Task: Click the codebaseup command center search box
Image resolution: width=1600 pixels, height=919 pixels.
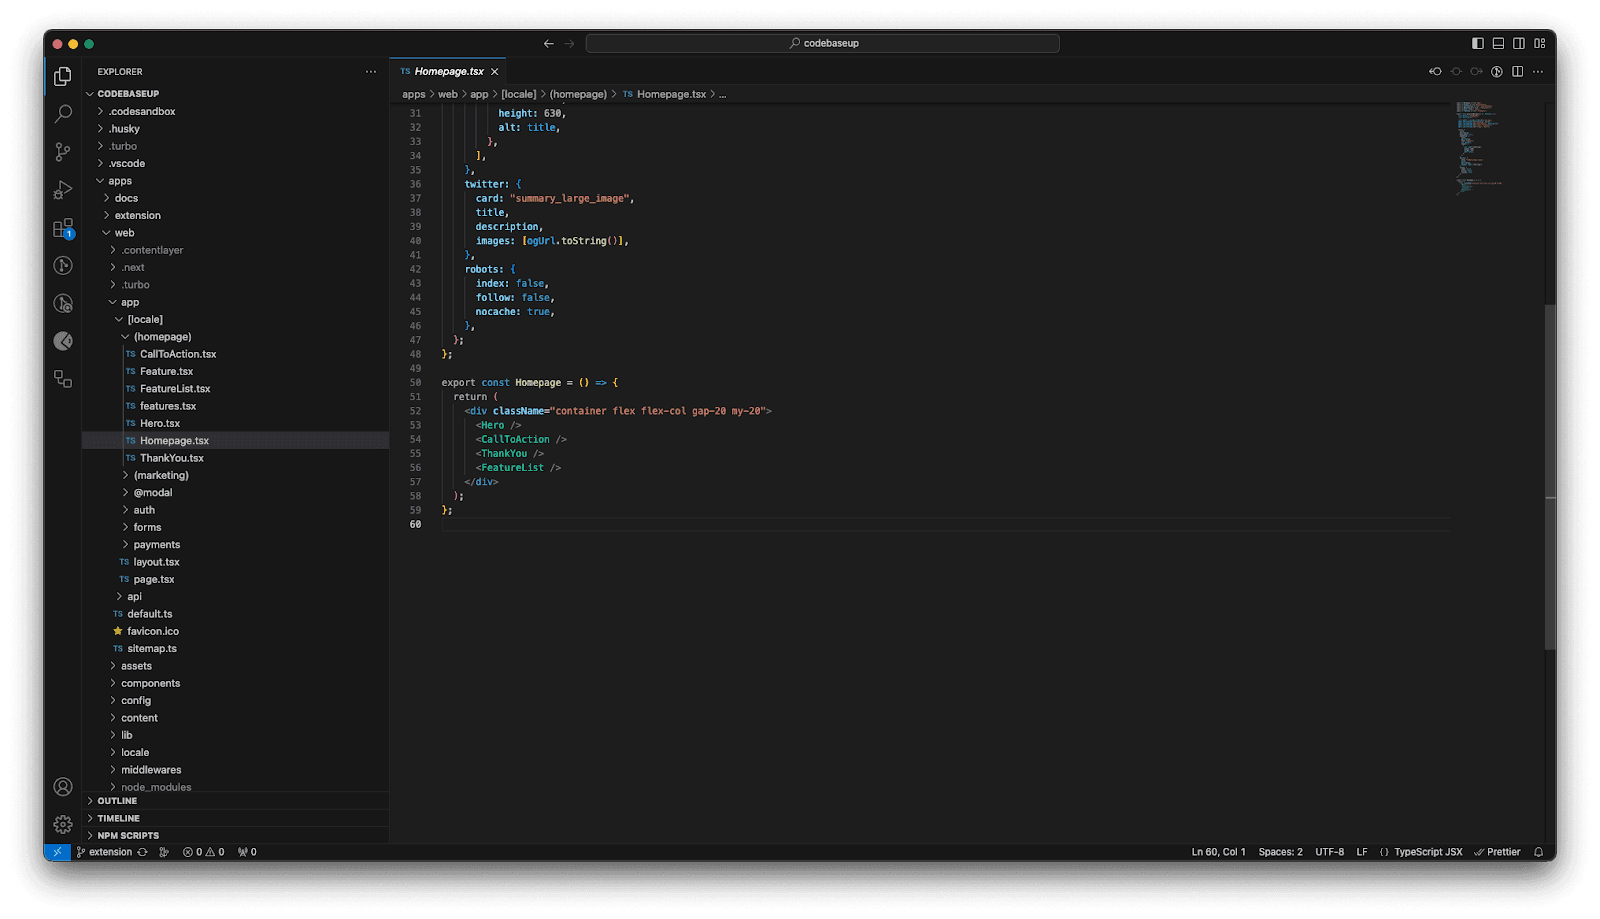Action: pyautogui.click(x=822, y=43)
